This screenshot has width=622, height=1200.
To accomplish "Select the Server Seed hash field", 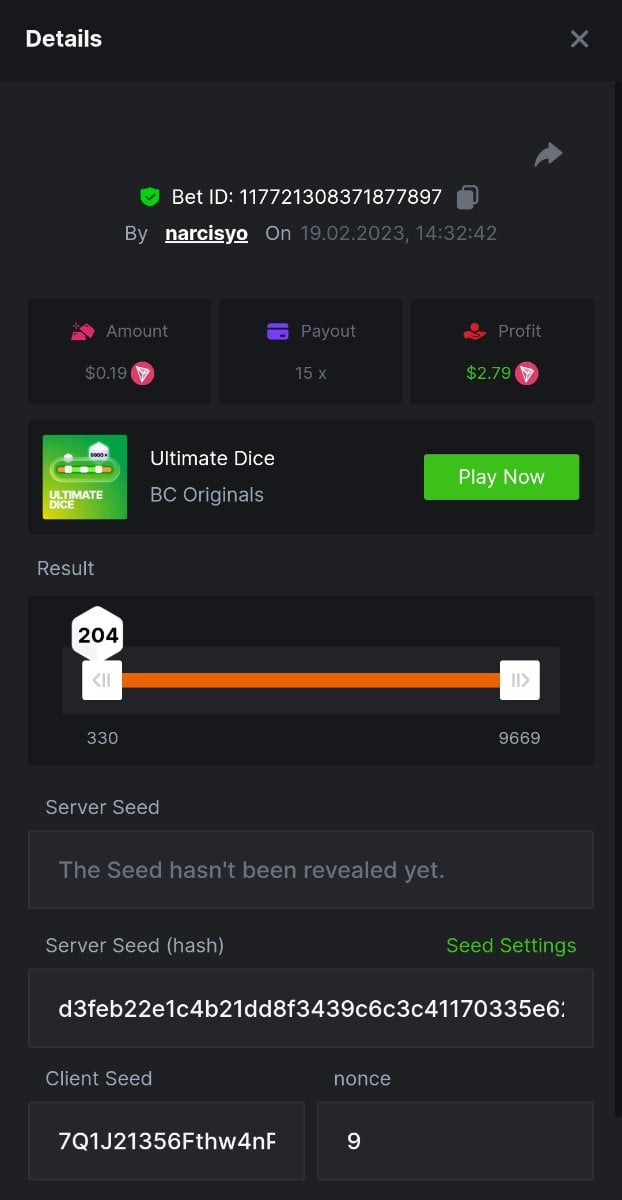I will point(310,1008).
